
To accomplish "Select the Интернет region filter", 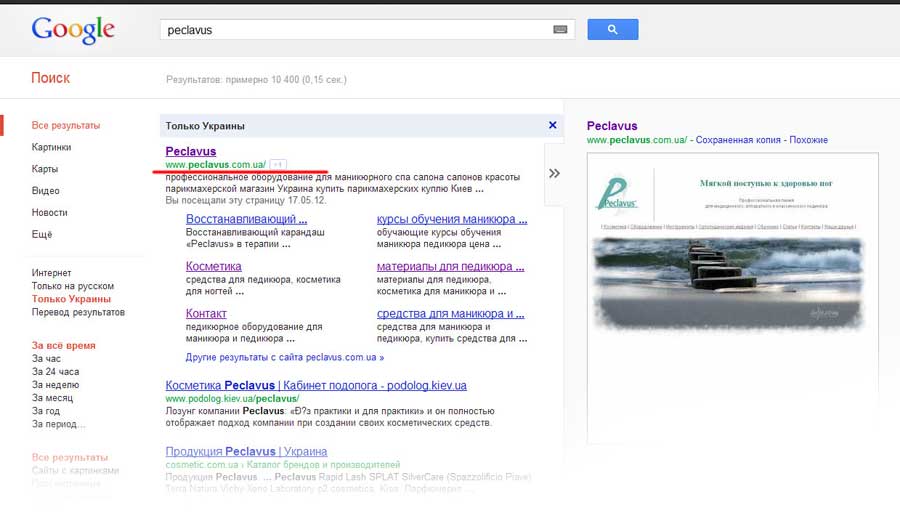I will pyautogui.click(x=52, y=273).
